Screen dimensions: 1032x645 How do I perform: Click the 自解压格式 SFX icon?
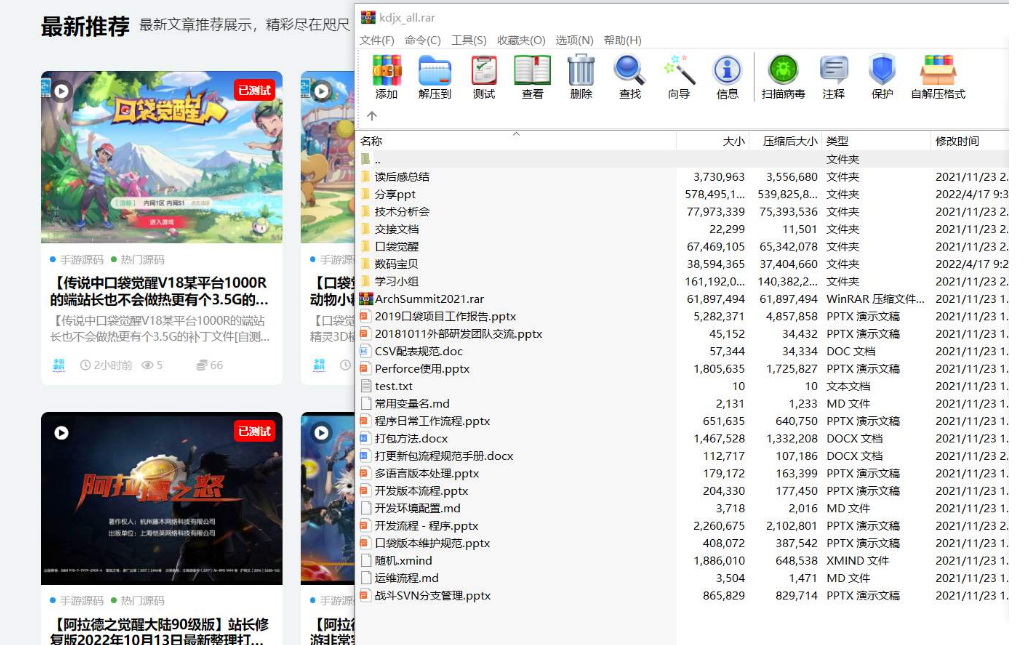[x=938, y=76]
